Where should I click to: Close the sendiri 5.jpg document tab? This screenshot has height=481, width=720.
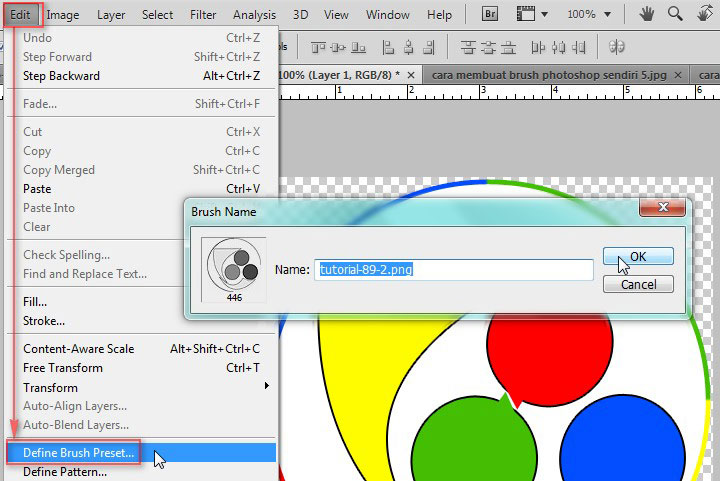coord(678,75)
